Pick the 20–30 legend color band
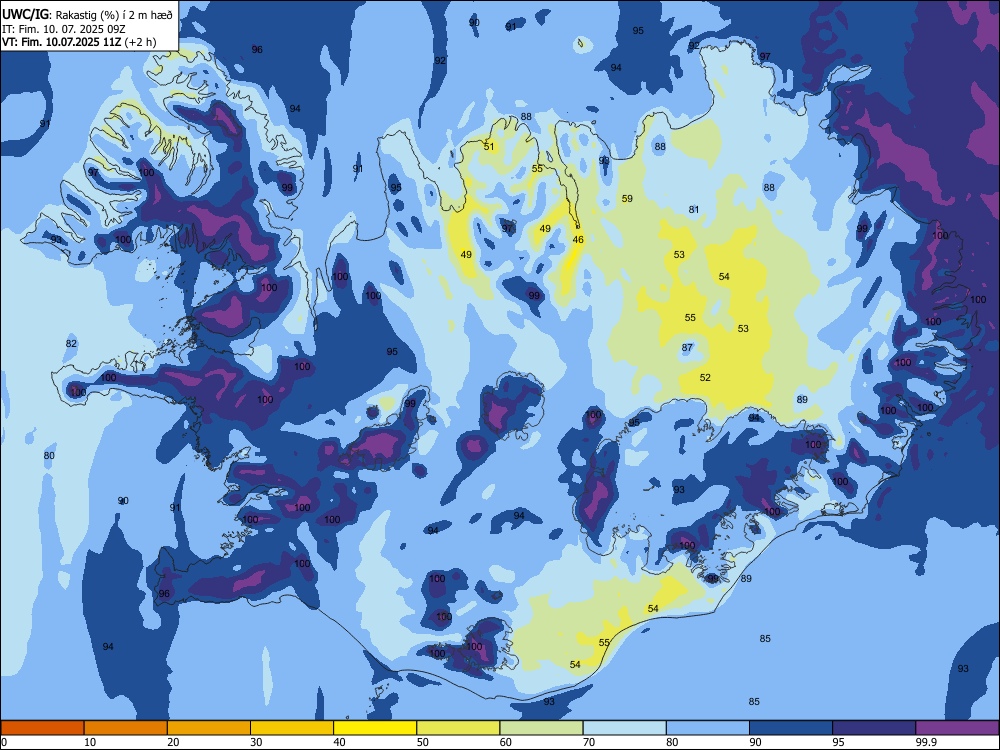 [x=209, y=728]
